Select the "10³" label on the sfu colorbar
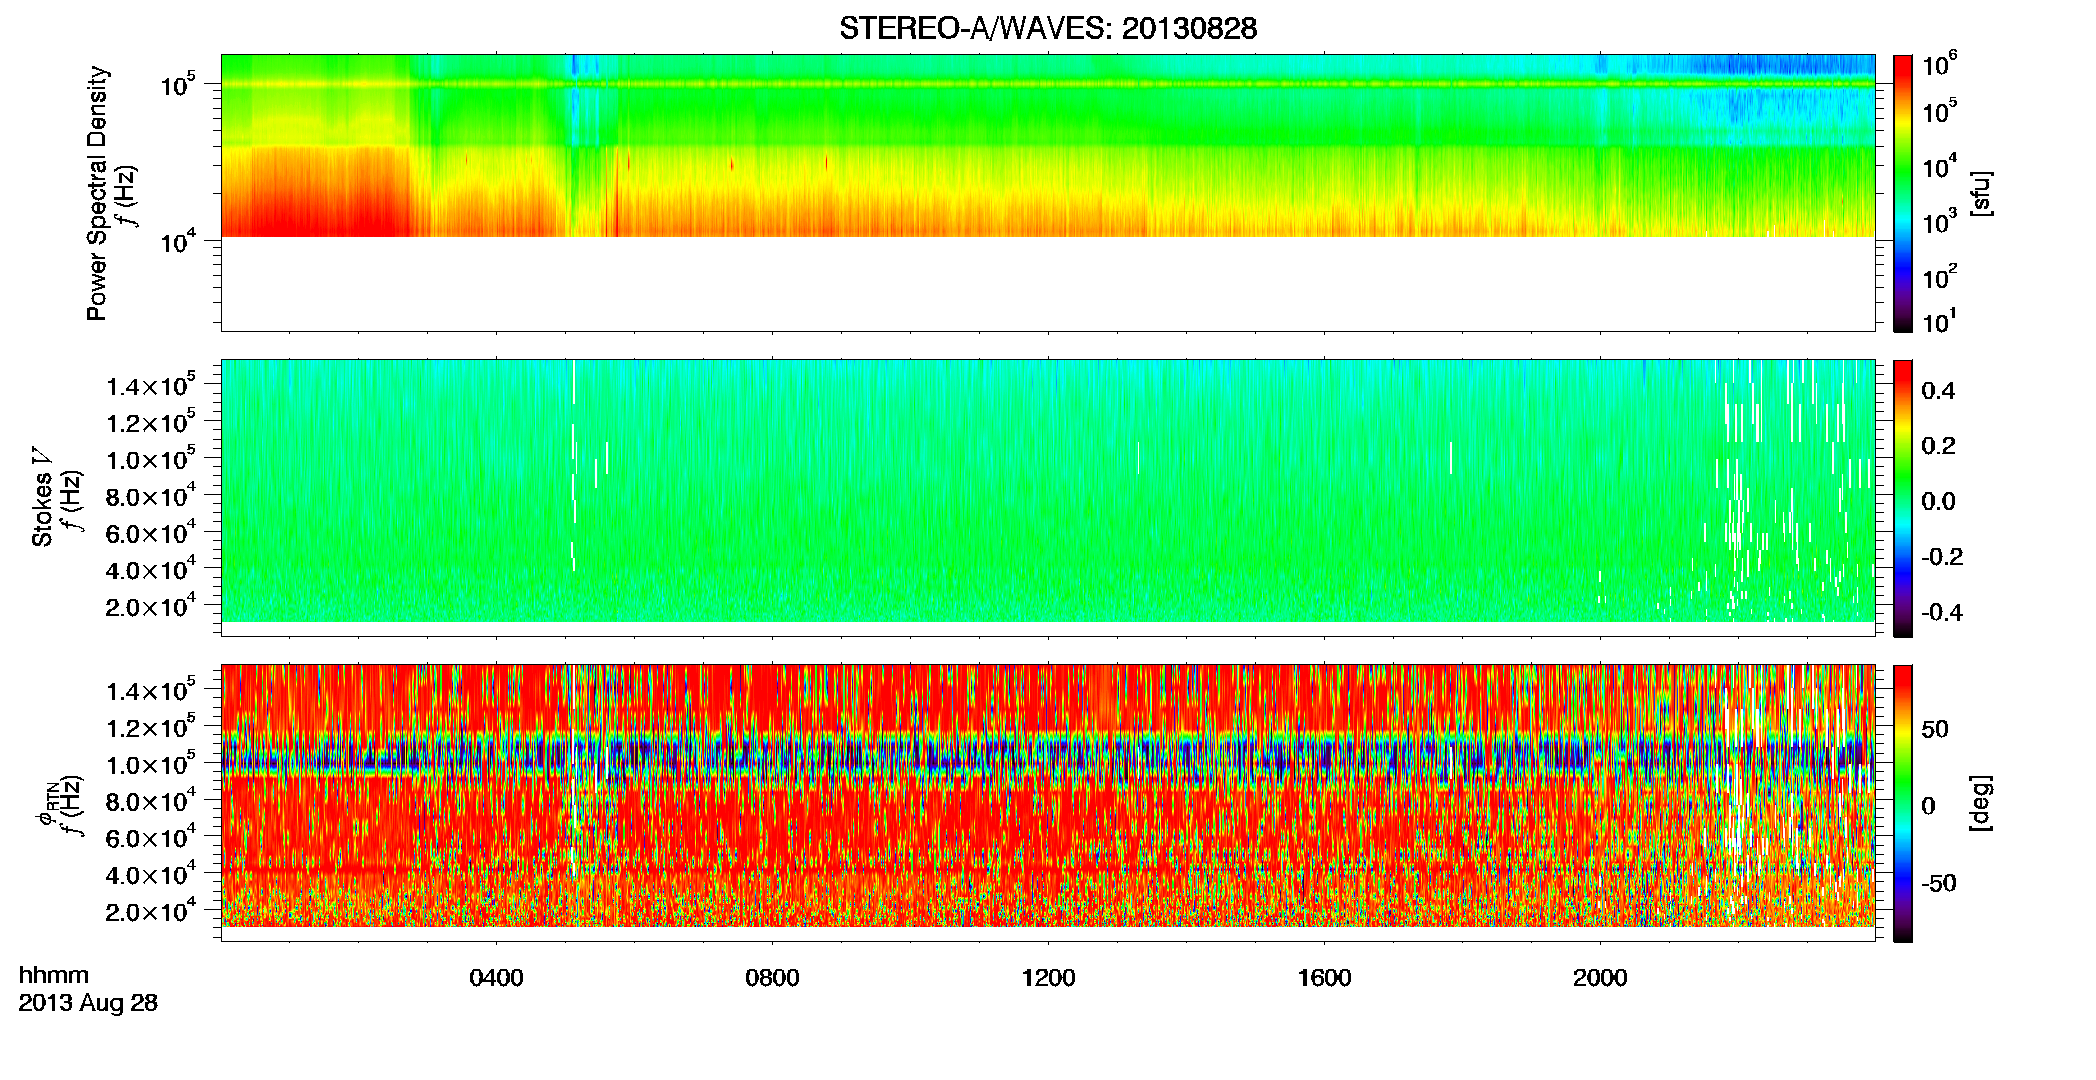The width and height of the screenshot is (2096, 1080). click(x=1940, y=220)
